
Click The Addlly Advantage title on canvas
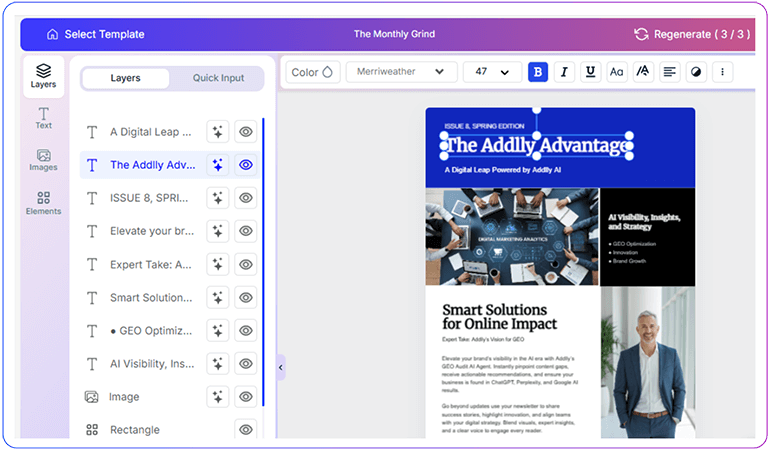click(537, 145)
